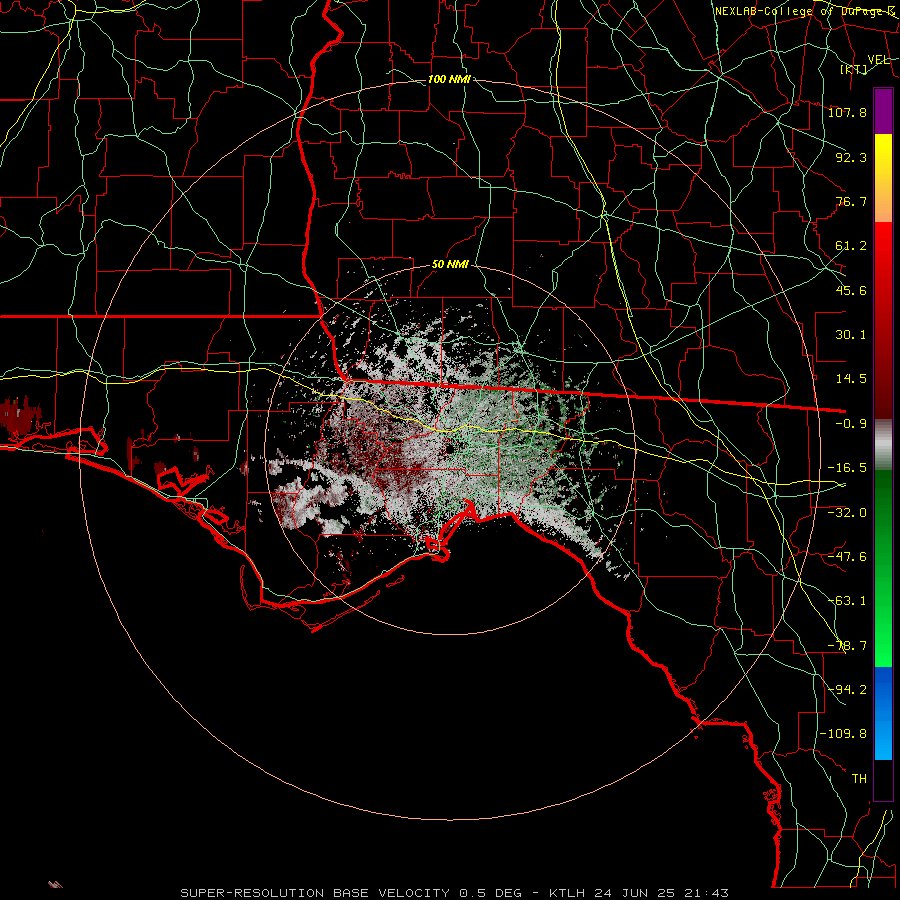The width and height of the screenshot is (900, 900).
Task: Click the Super-Resolution Base Velocity footer caption
Action: click(455, 893)
